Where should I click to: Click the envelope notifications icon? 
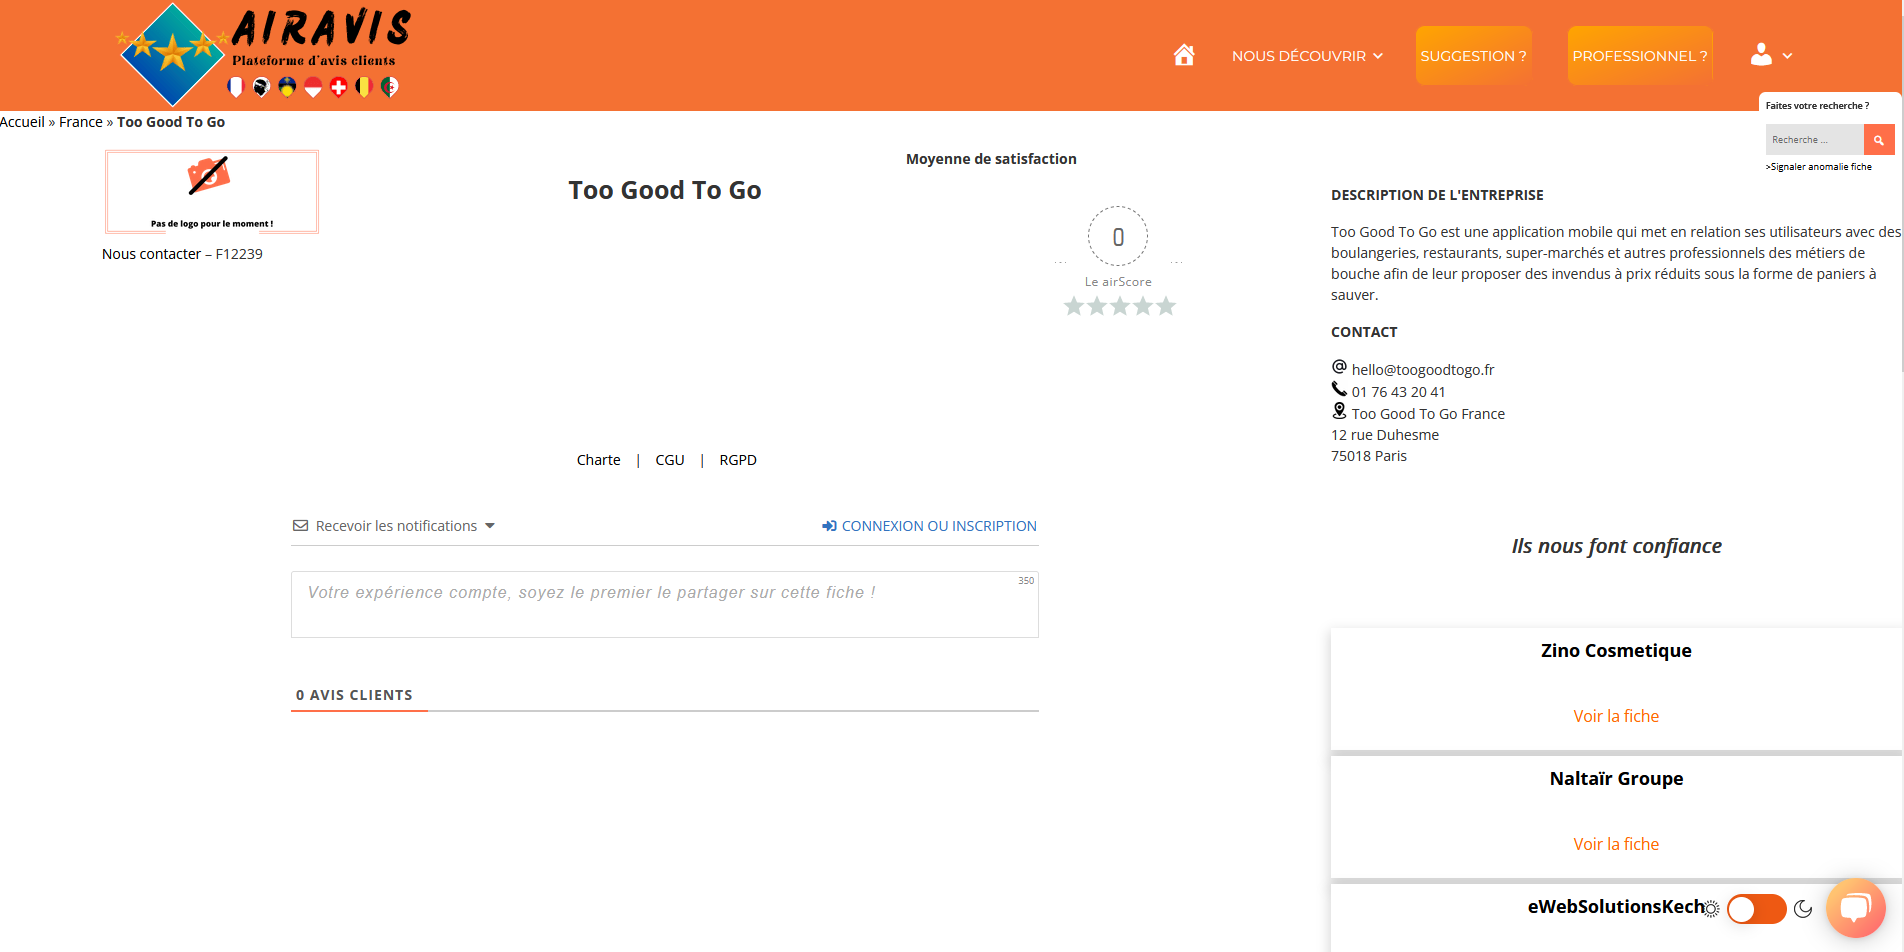point(300,526)
